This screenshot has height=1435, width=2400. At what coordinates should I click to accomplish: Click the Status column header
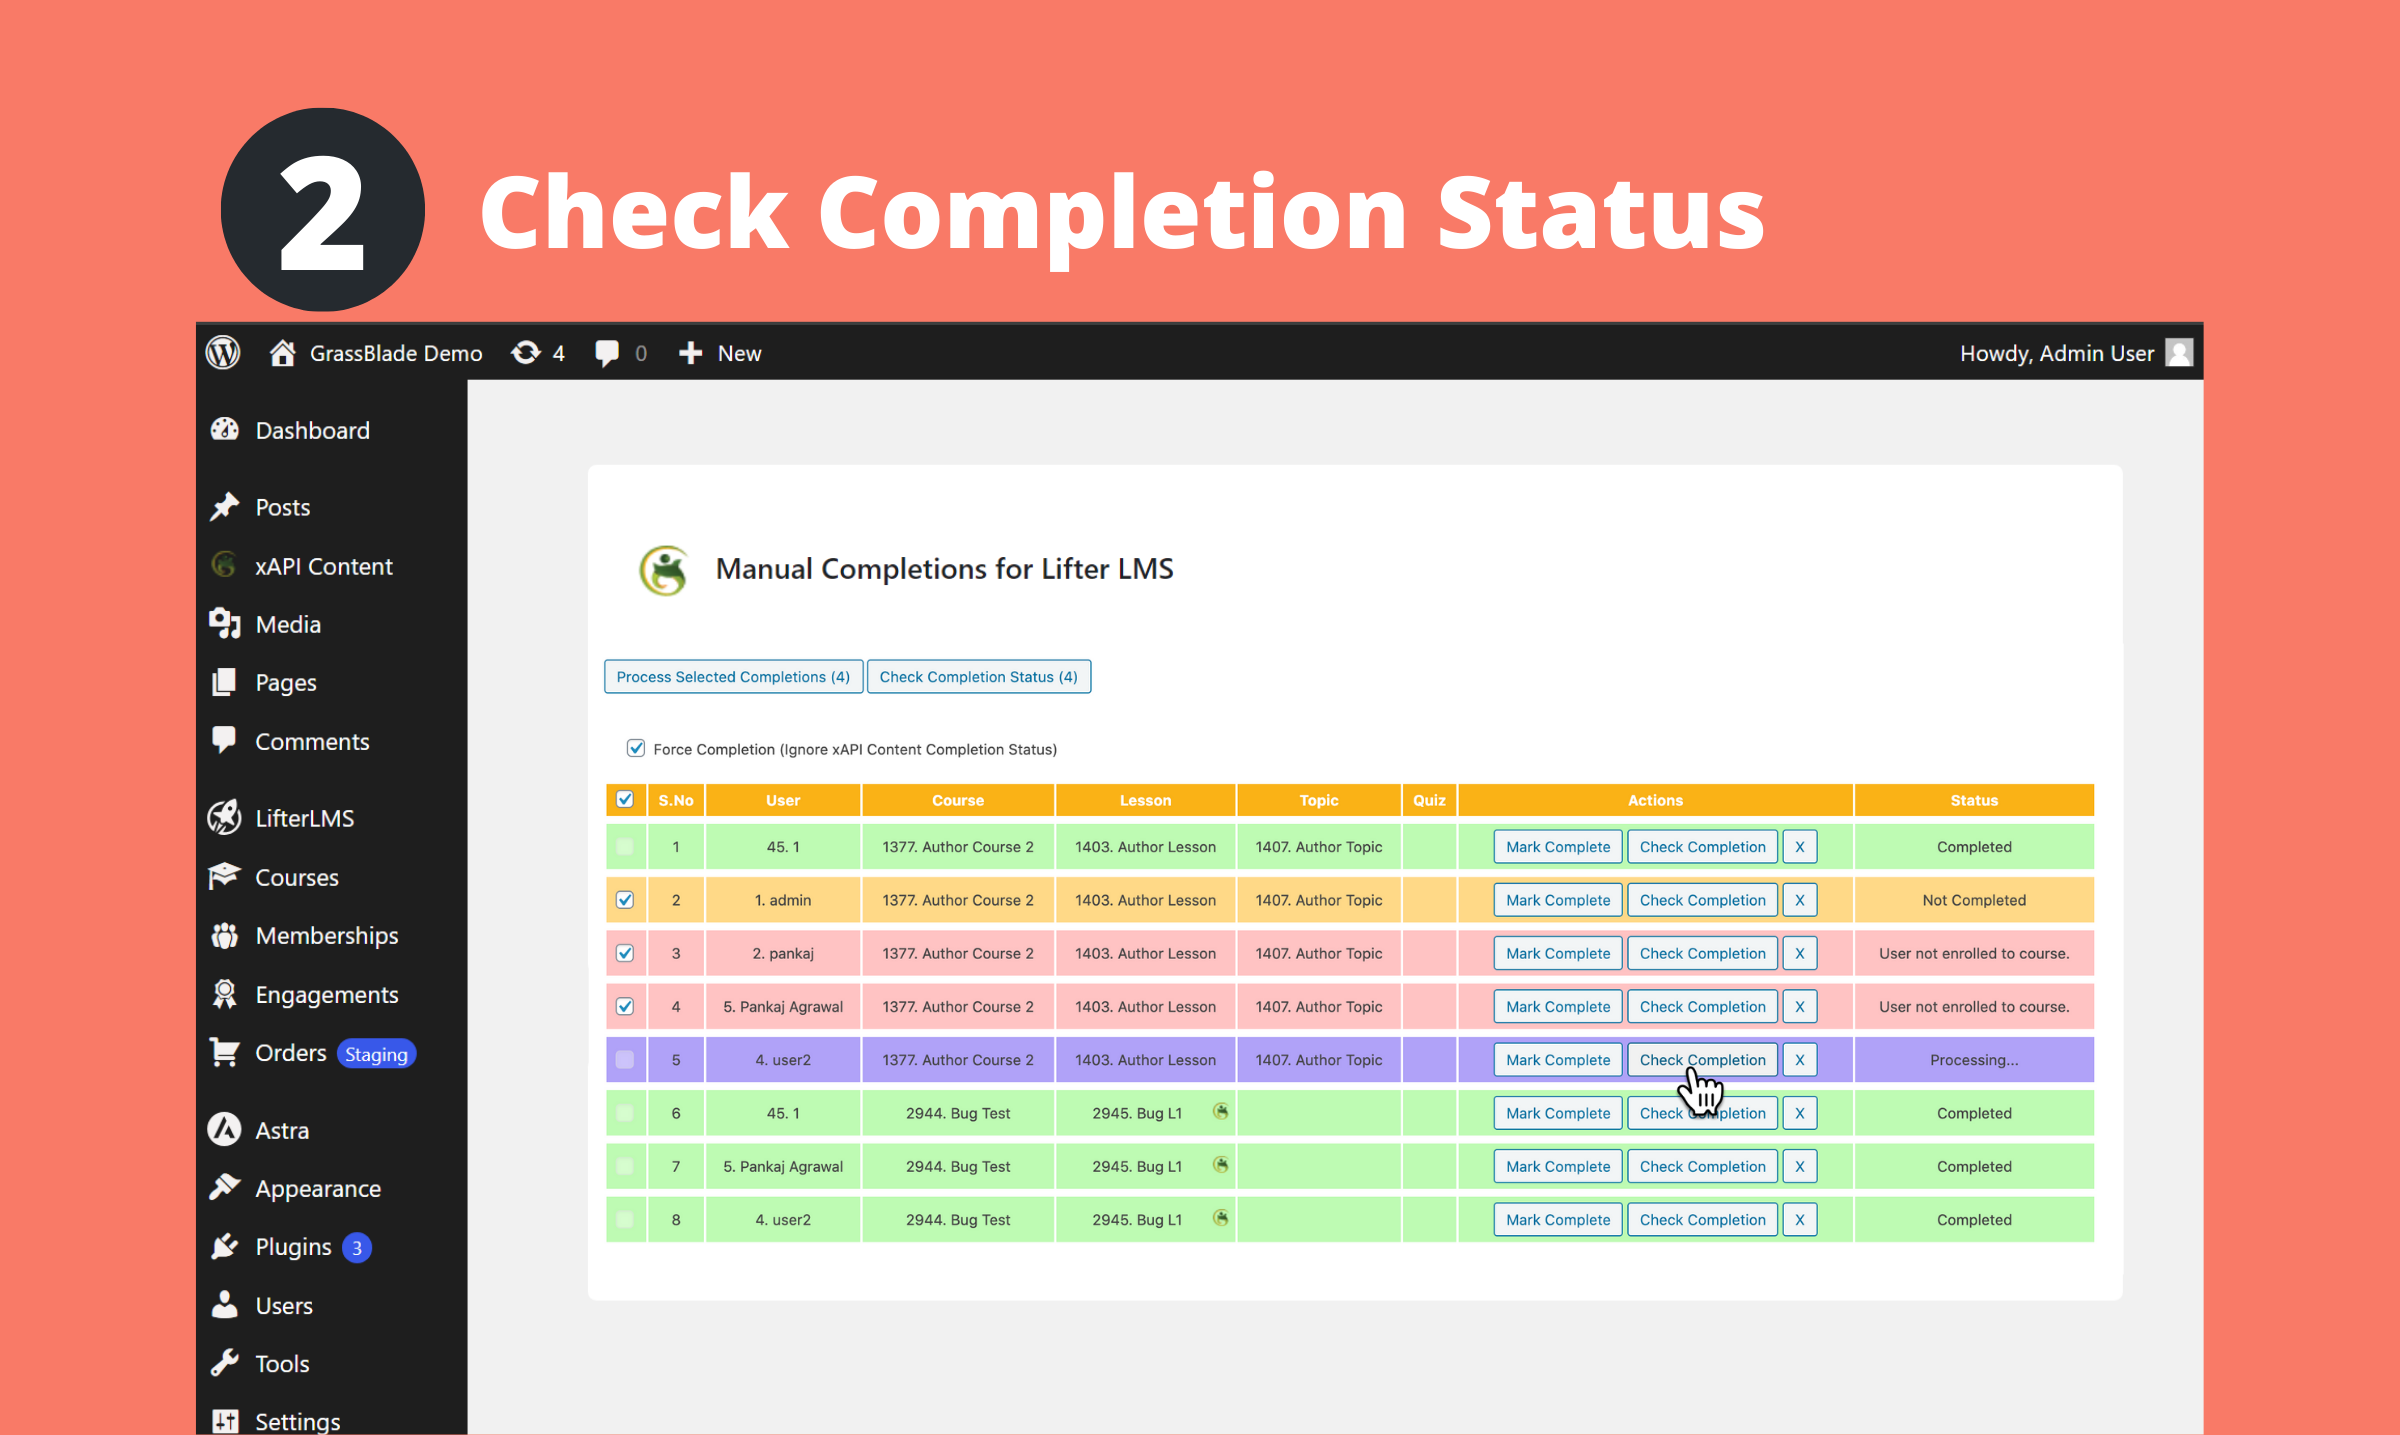pyautogui.click(x=1973, y=800)
